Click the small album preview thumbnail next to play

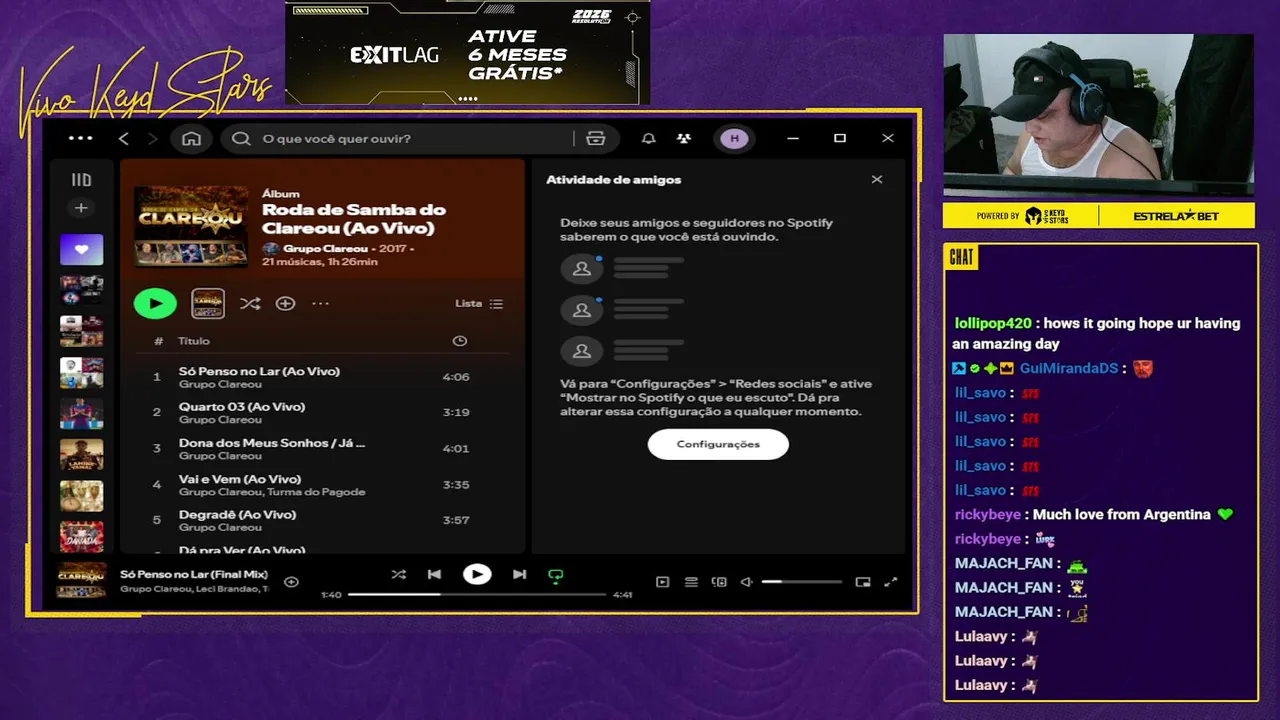(208, 303)
